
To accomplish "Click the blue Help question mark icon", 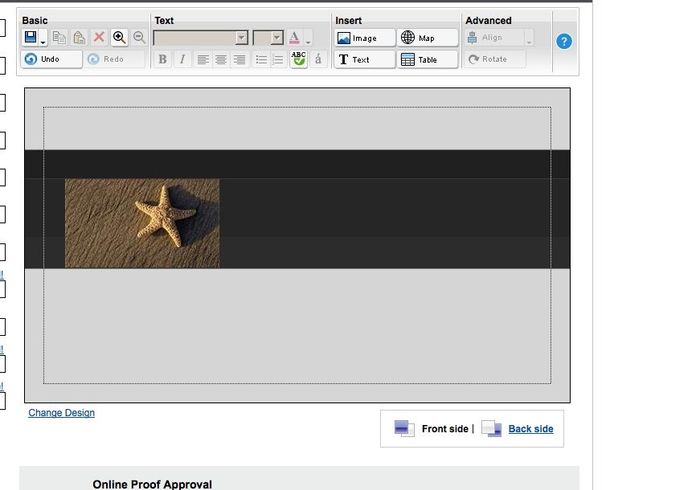I will [564, 41].
